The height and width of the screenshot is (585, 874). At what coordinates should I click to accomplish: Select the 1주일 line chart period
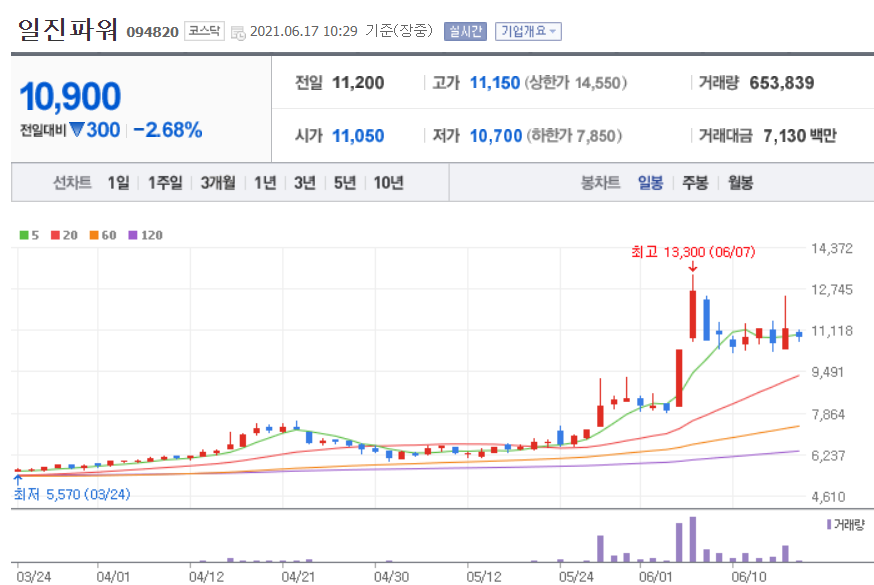pos(165,183)
